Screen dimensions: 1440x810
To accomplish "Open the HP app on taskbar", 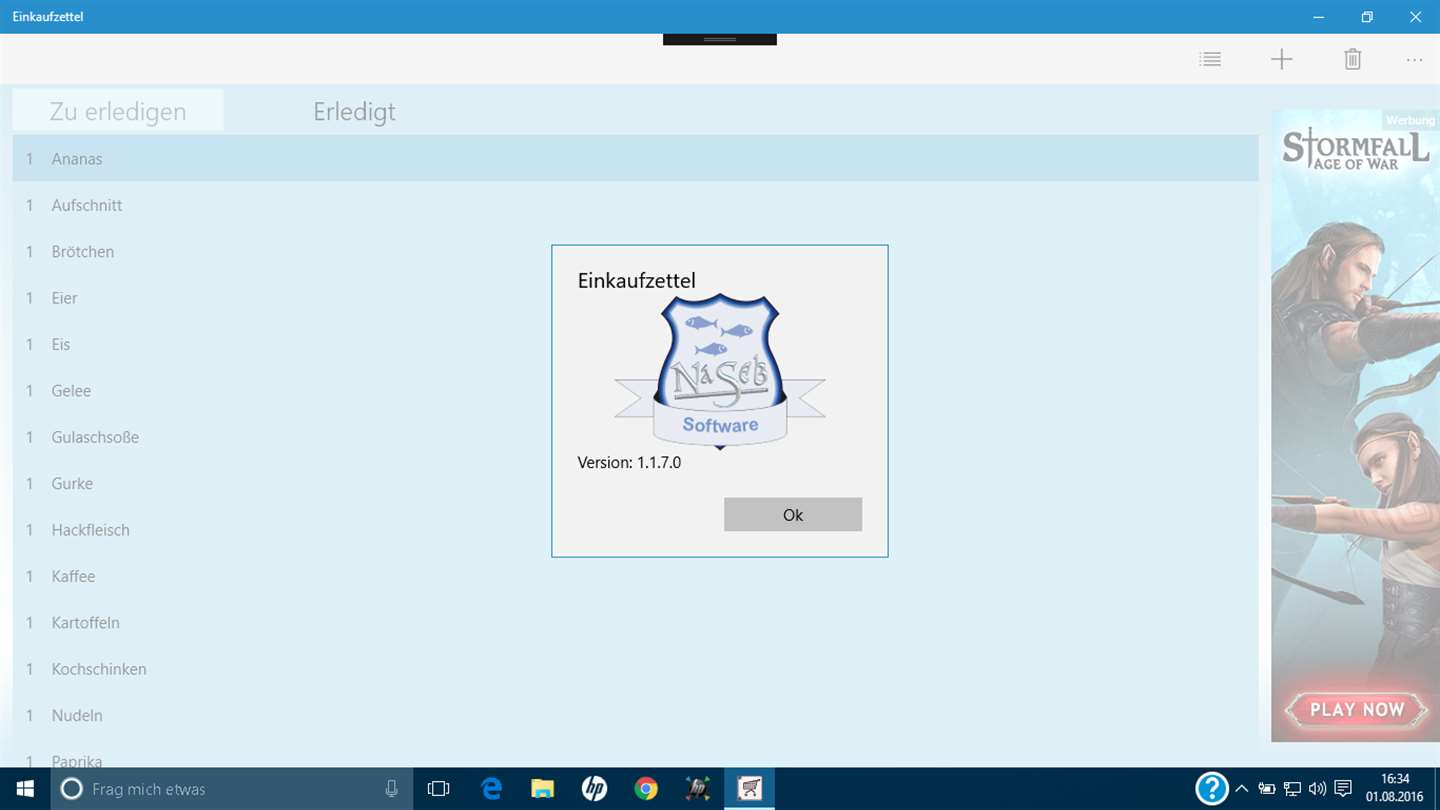I will click(x=594, y=789).
